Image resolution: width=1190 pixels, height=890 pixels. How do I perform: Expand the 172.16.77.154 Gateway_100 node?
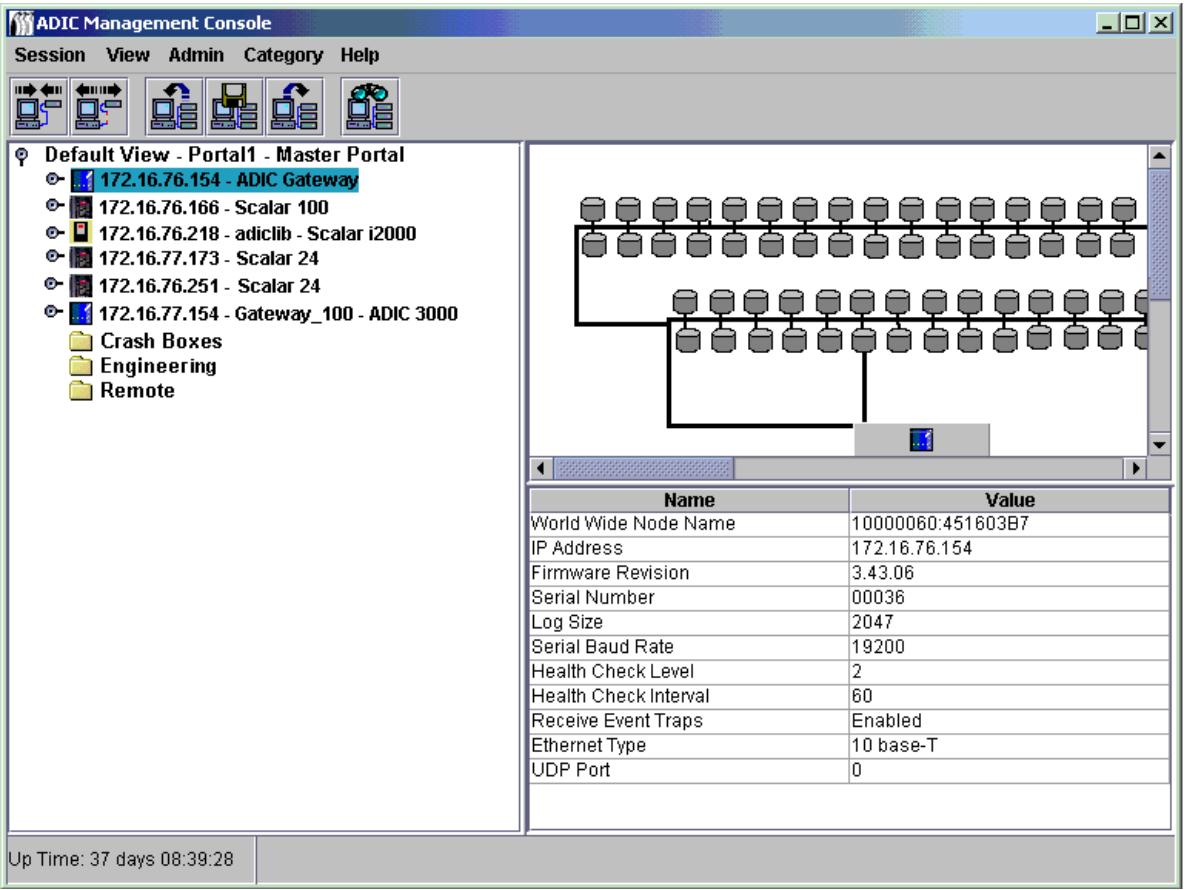click(x=54, y=311)
